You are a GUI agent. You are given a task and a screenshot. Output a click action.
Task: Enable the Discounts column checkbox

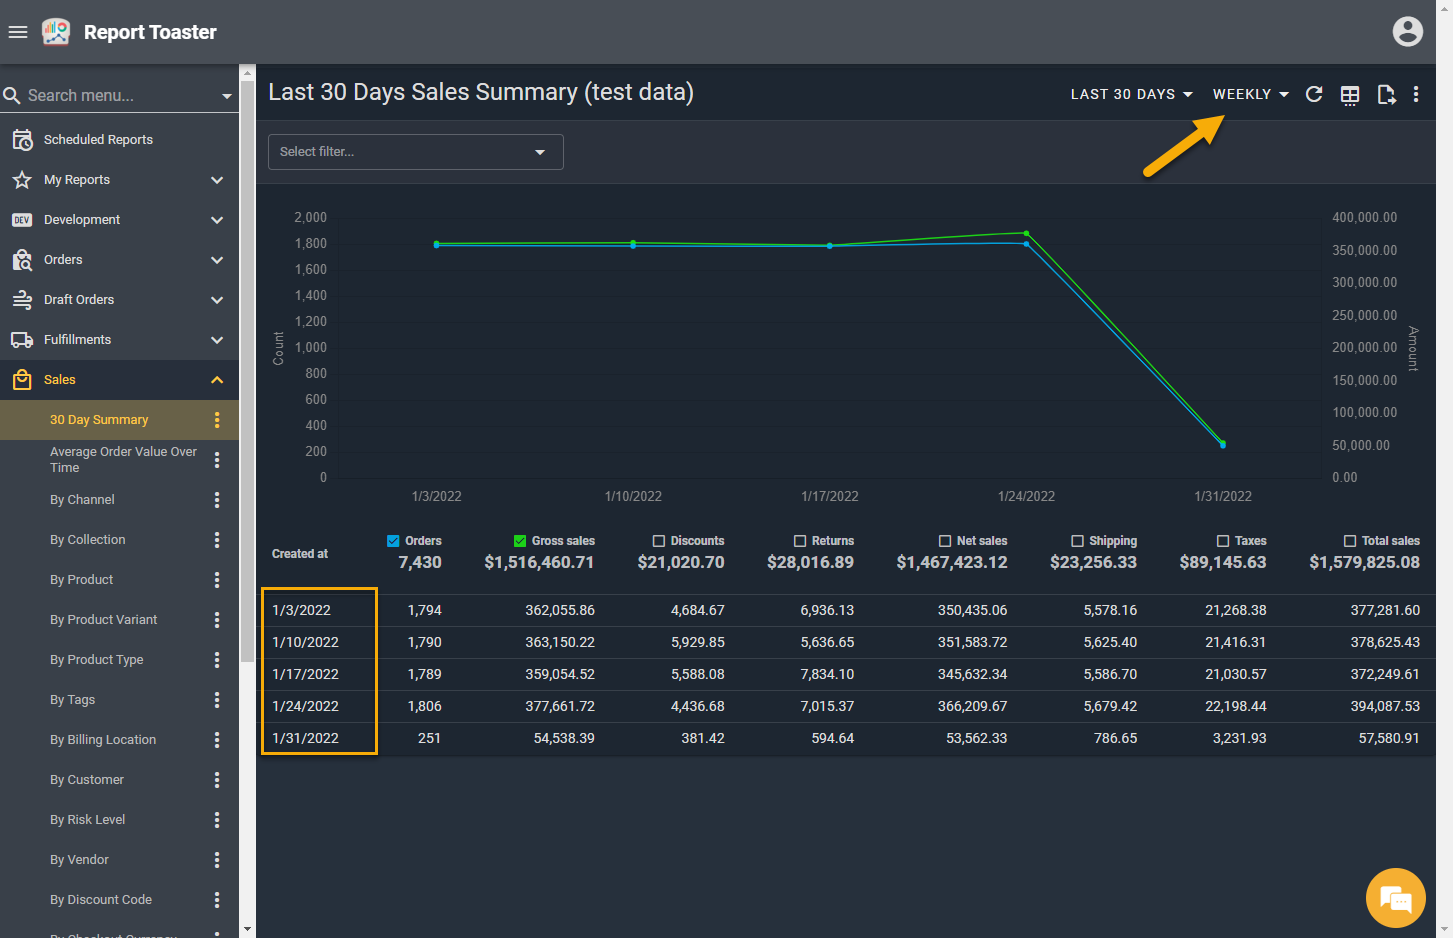click(659, 541)
